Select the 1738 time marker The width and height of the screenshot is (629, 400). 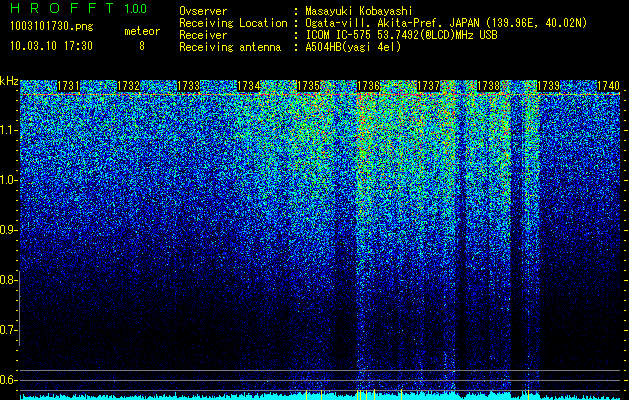pyautogui.click(x=488, y=86)
